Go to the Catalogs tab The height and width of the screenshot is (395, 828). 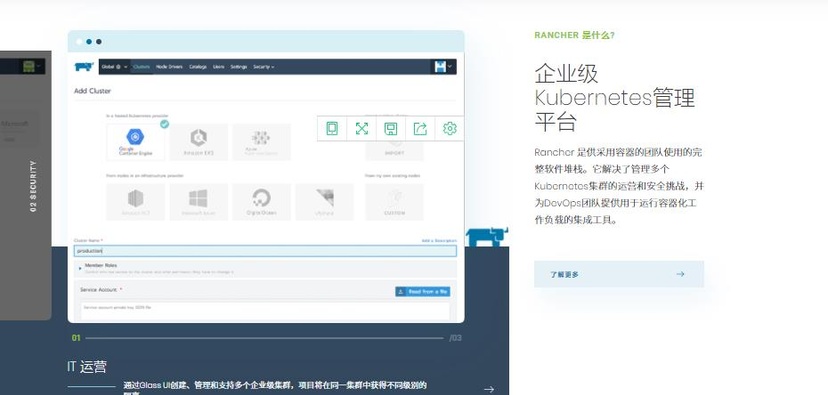[198, 67]
